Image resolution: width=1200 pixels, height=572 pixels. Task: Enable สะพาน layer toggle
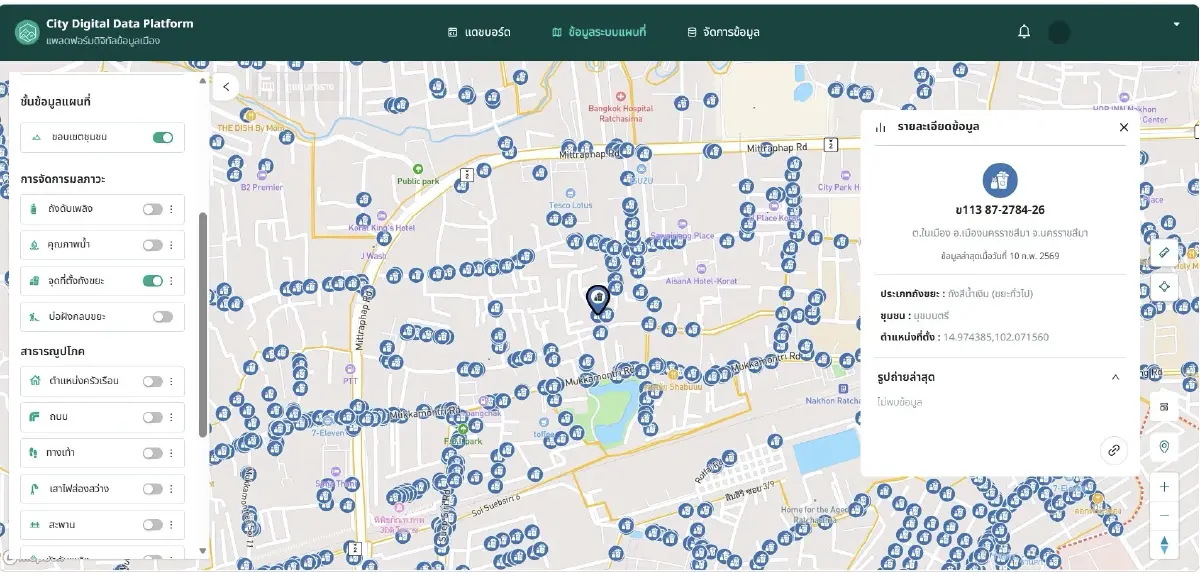click(152, 525)
